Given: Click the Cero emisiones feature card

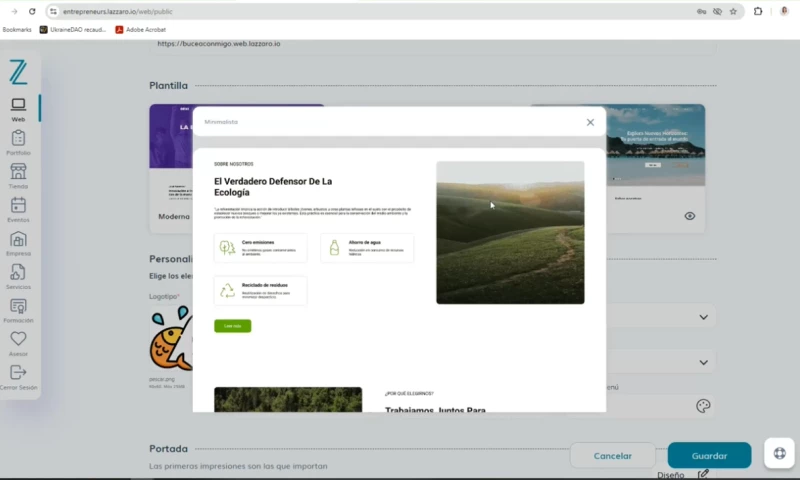Looking at the screenshot, I should (x=261, y=248).
